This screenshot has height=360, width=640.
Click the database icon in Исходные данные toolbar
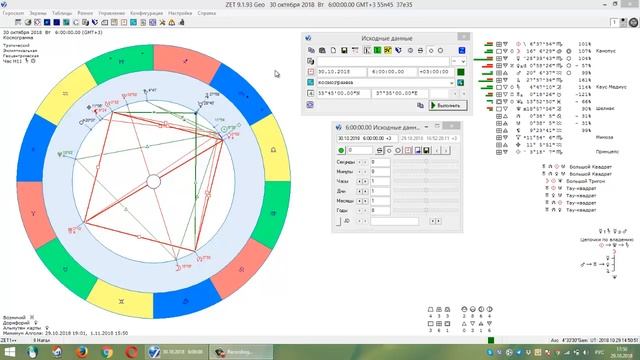[322, 50]
